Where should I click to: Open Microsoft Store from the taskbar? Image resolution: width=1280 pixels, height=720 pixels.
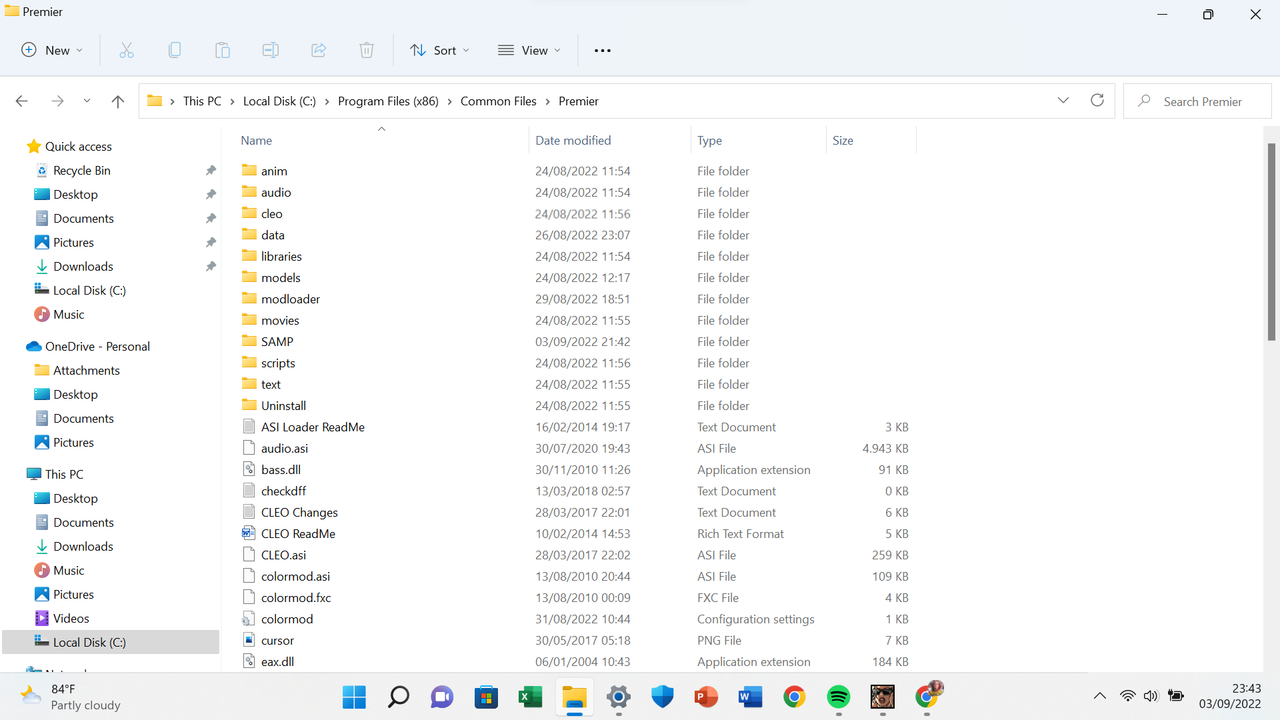[x=486, y=696]
